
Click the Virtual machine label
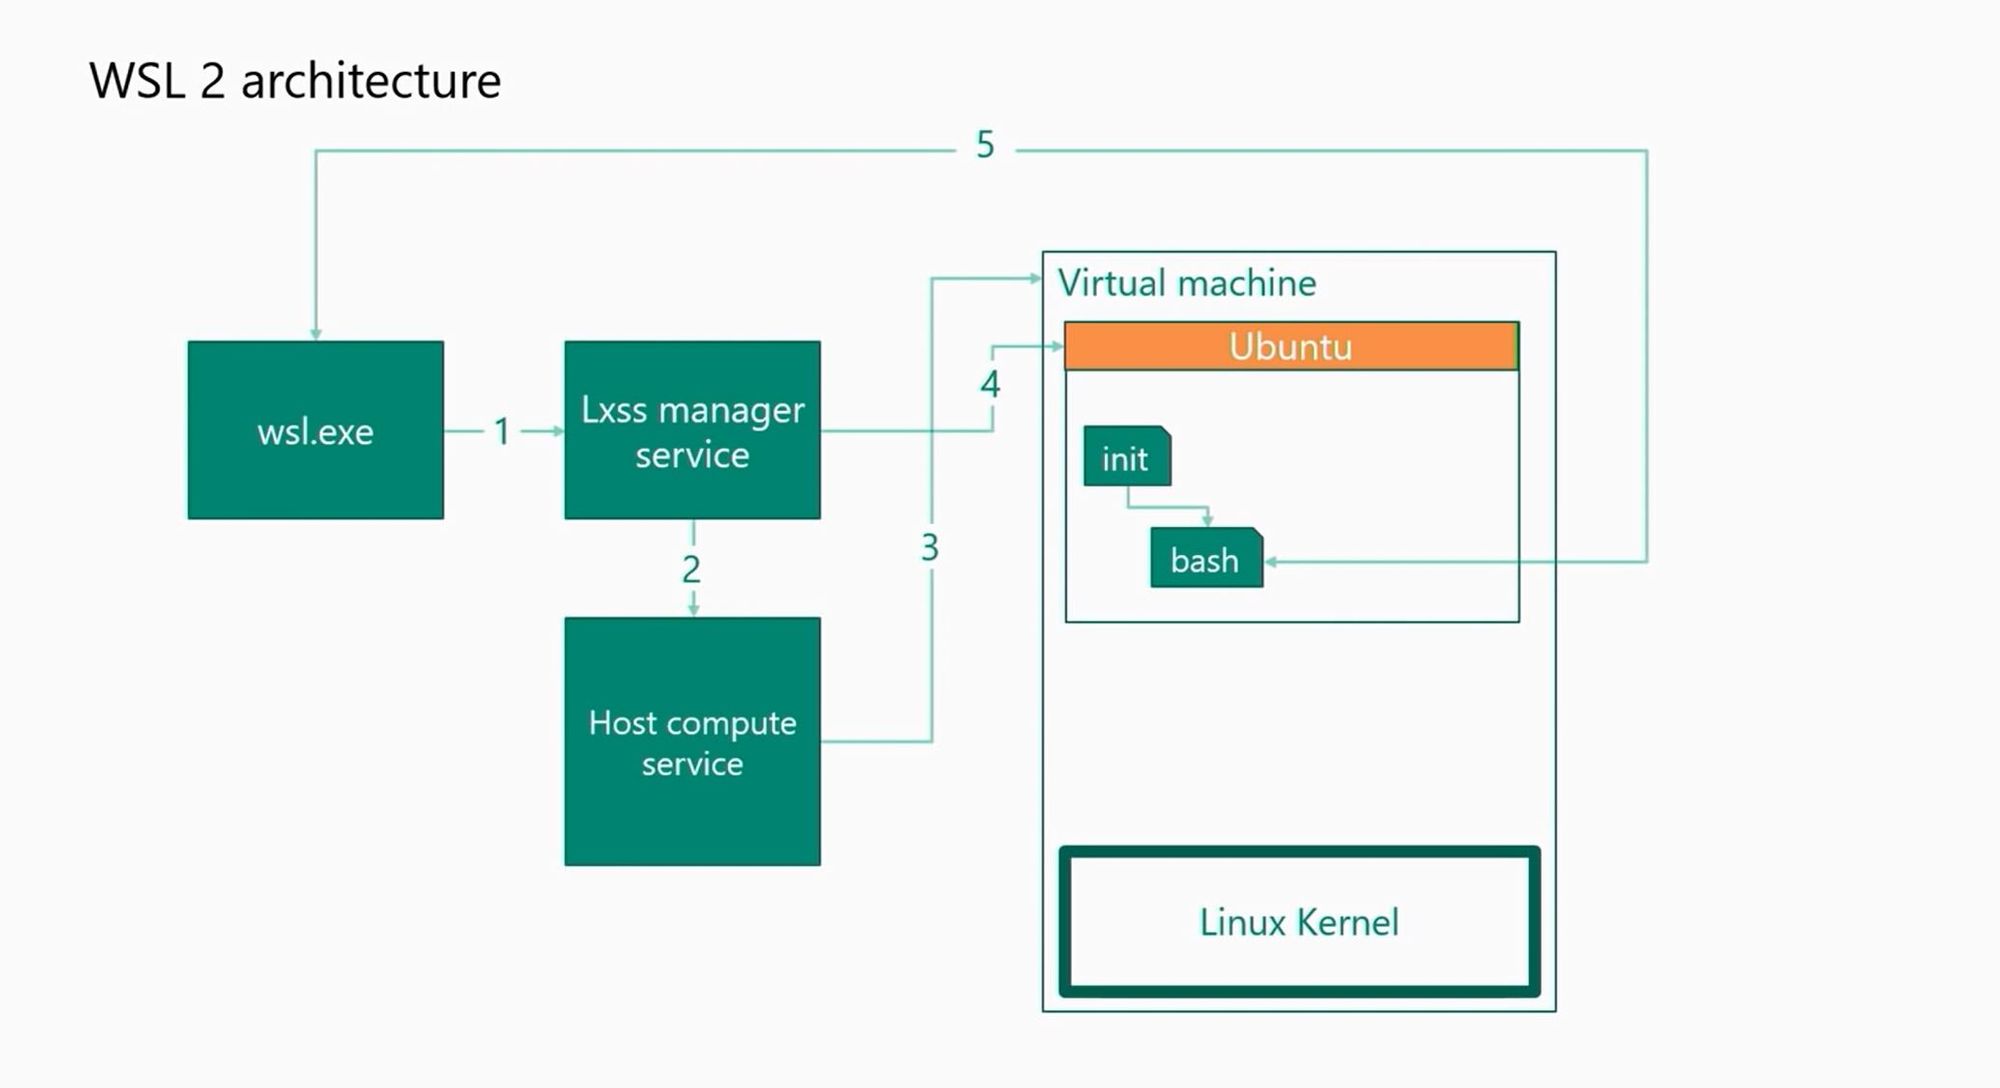[1187, 283]
